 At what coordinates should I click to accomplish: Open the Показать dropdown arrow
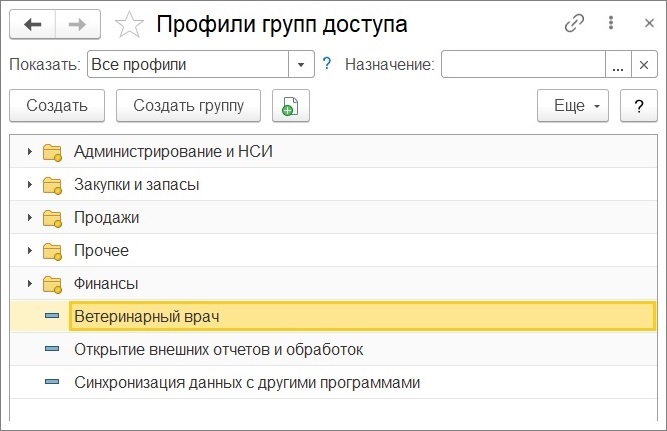(x=301, y=65)
